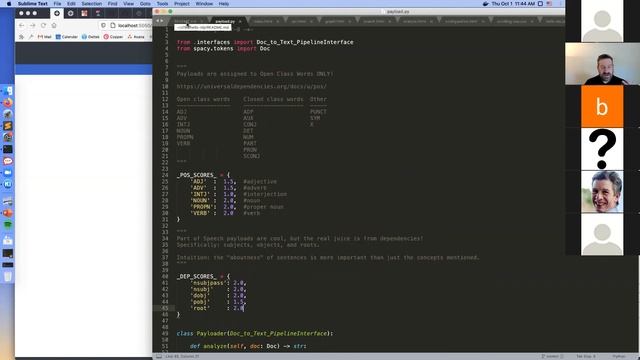The image size is (640, 360).
Task: Click the Sublime tab back arrow
Action: coord(158,21)
